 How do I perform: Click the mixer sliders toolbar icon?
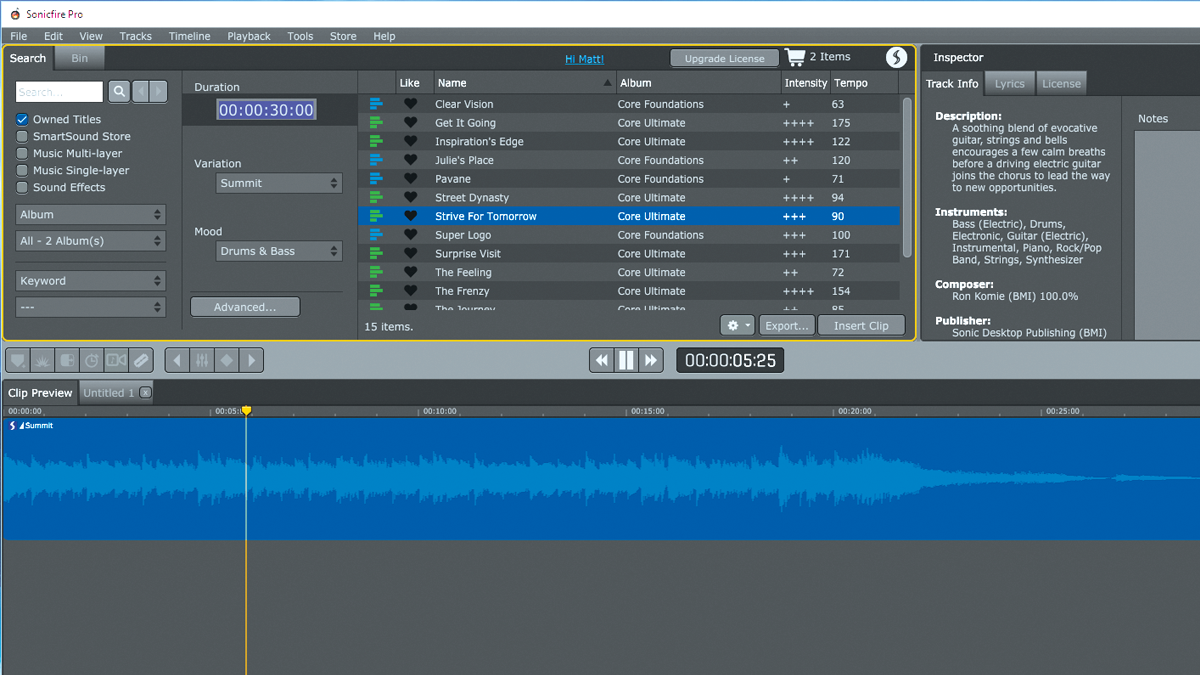pos(202,360)
